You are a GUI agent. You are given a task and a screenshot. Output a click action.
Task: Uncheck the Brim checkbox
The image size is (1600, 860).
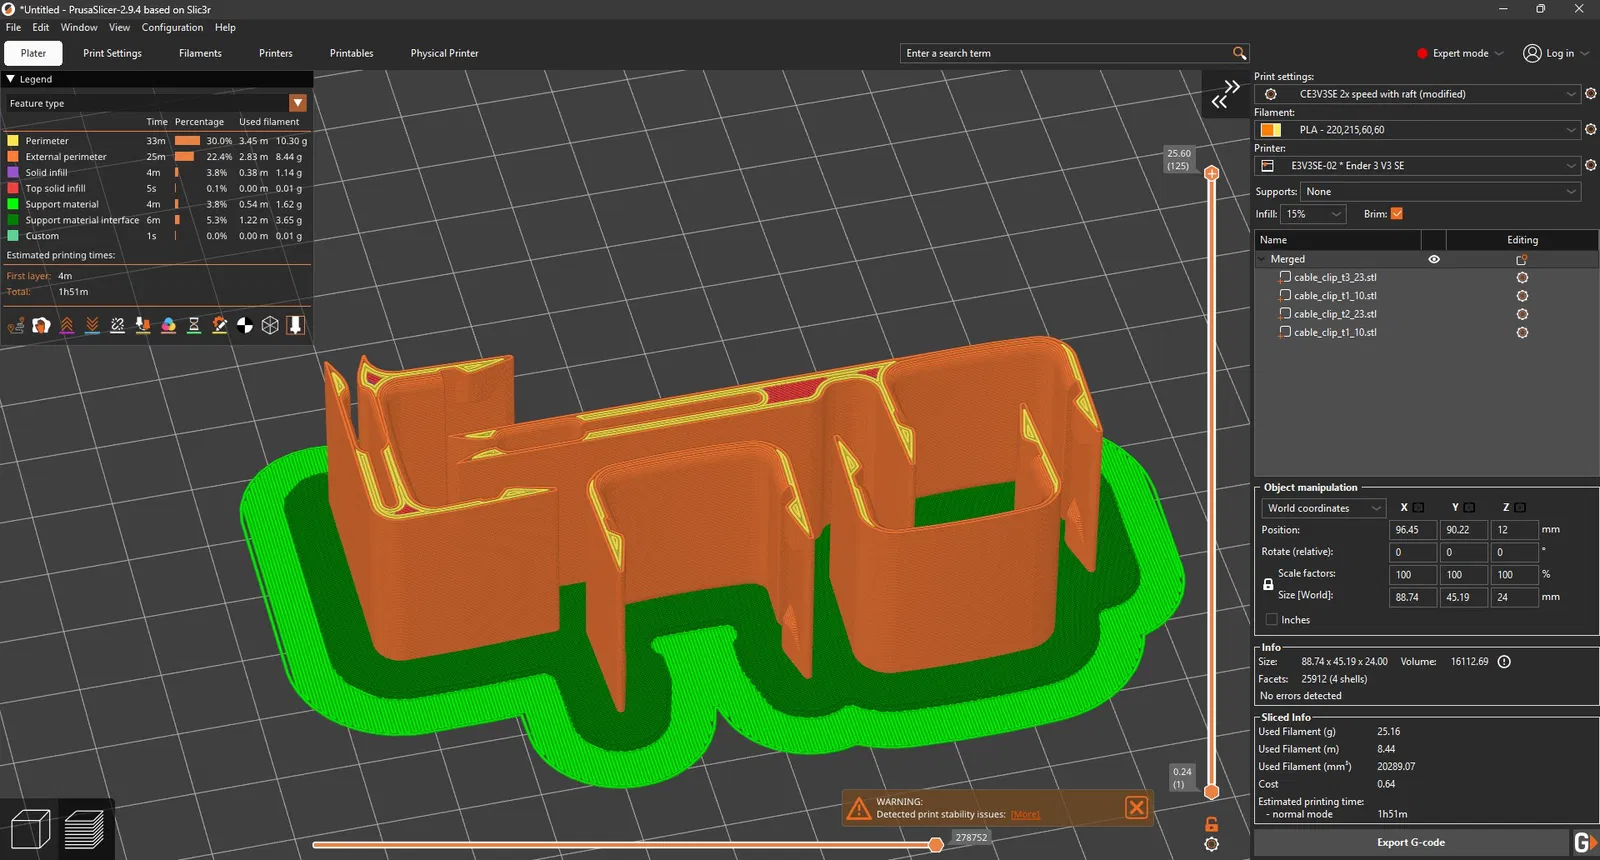tap(1397, 214)
